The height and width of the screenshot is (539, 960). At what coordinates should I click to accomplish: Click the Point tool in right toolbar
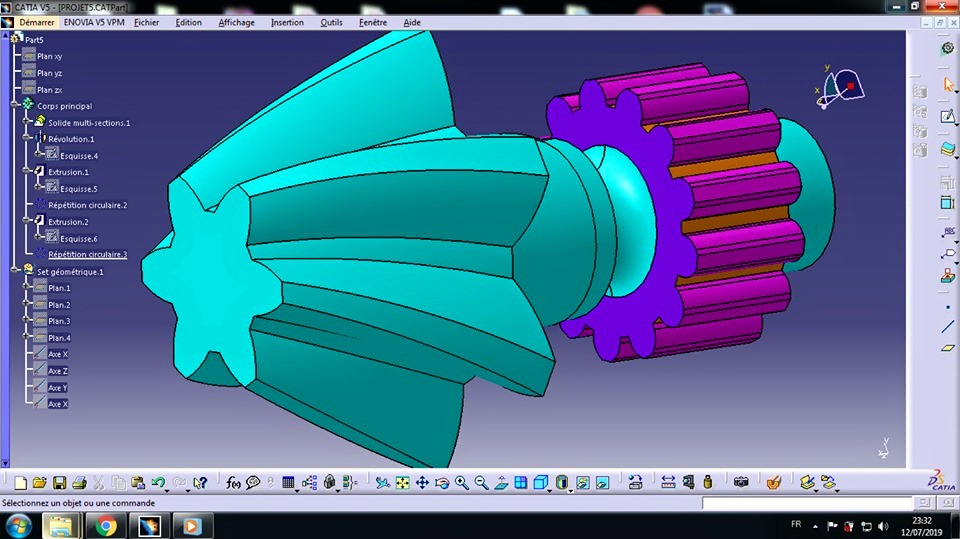click(x=948, y=307)
